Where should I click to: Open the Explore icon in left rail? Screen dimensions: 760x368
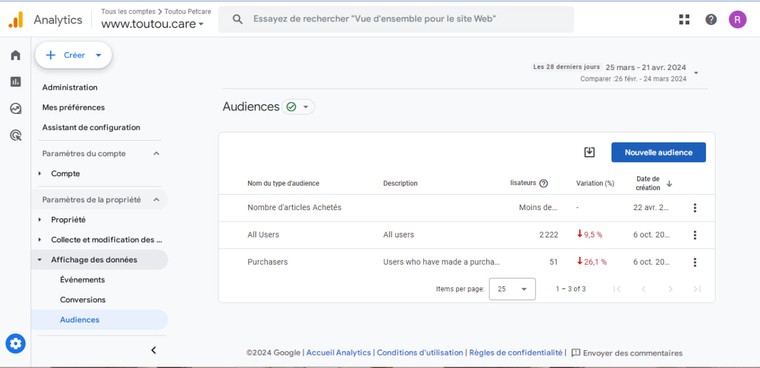pyautogui.click(x=16, y=109)
